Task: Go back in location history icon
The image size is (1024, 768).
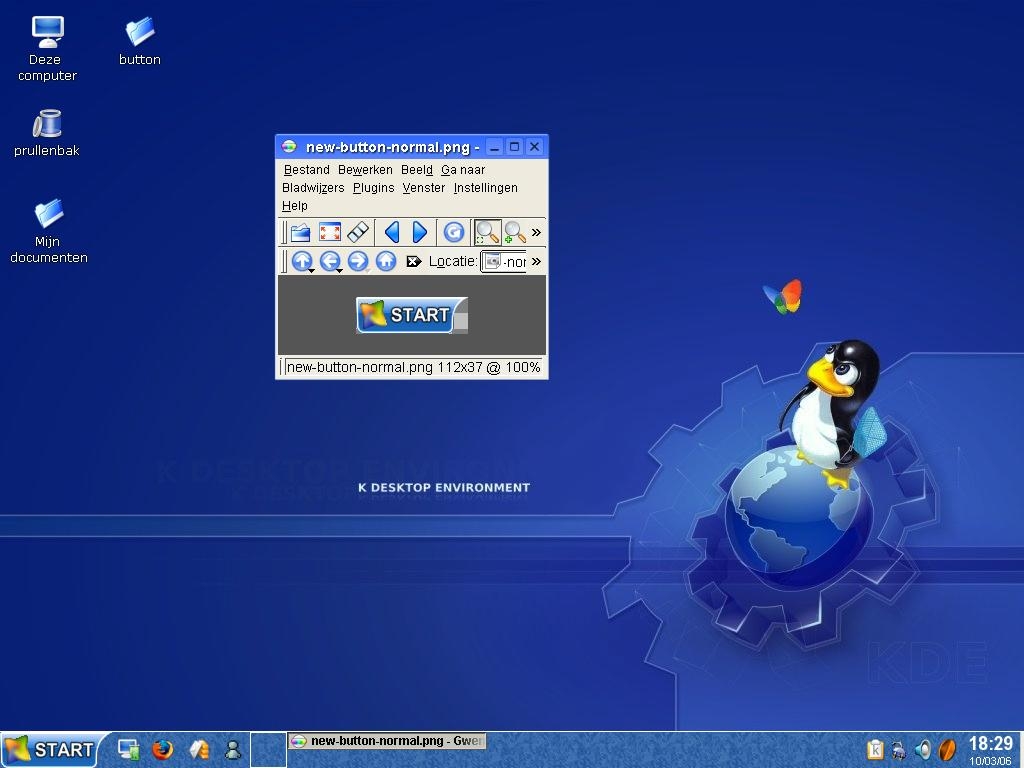Action: (x=330, y=261)
